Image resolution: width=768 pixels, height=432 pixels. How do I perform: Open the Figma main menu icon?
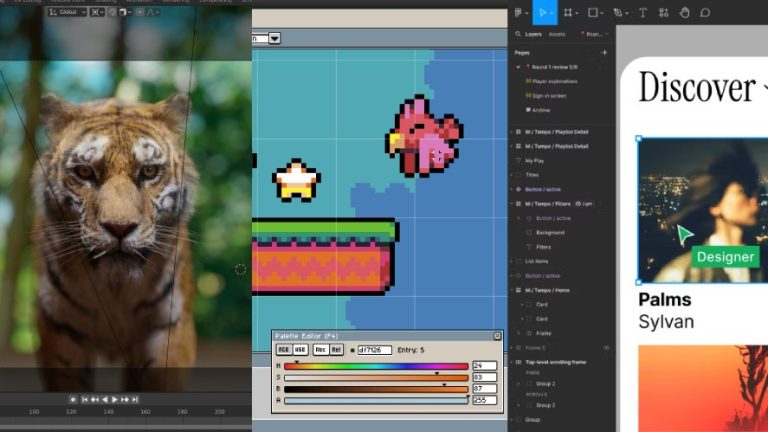click(x=518, y=13)
